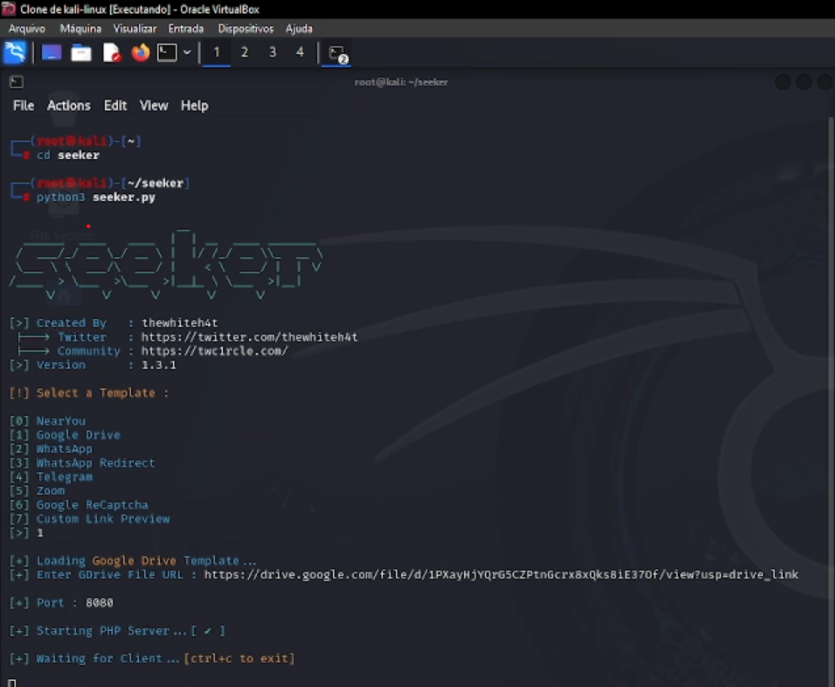The width and height of the screenshot is (835, 687).
Task: Open the terminal Help menu
Action: click(194, 105)
